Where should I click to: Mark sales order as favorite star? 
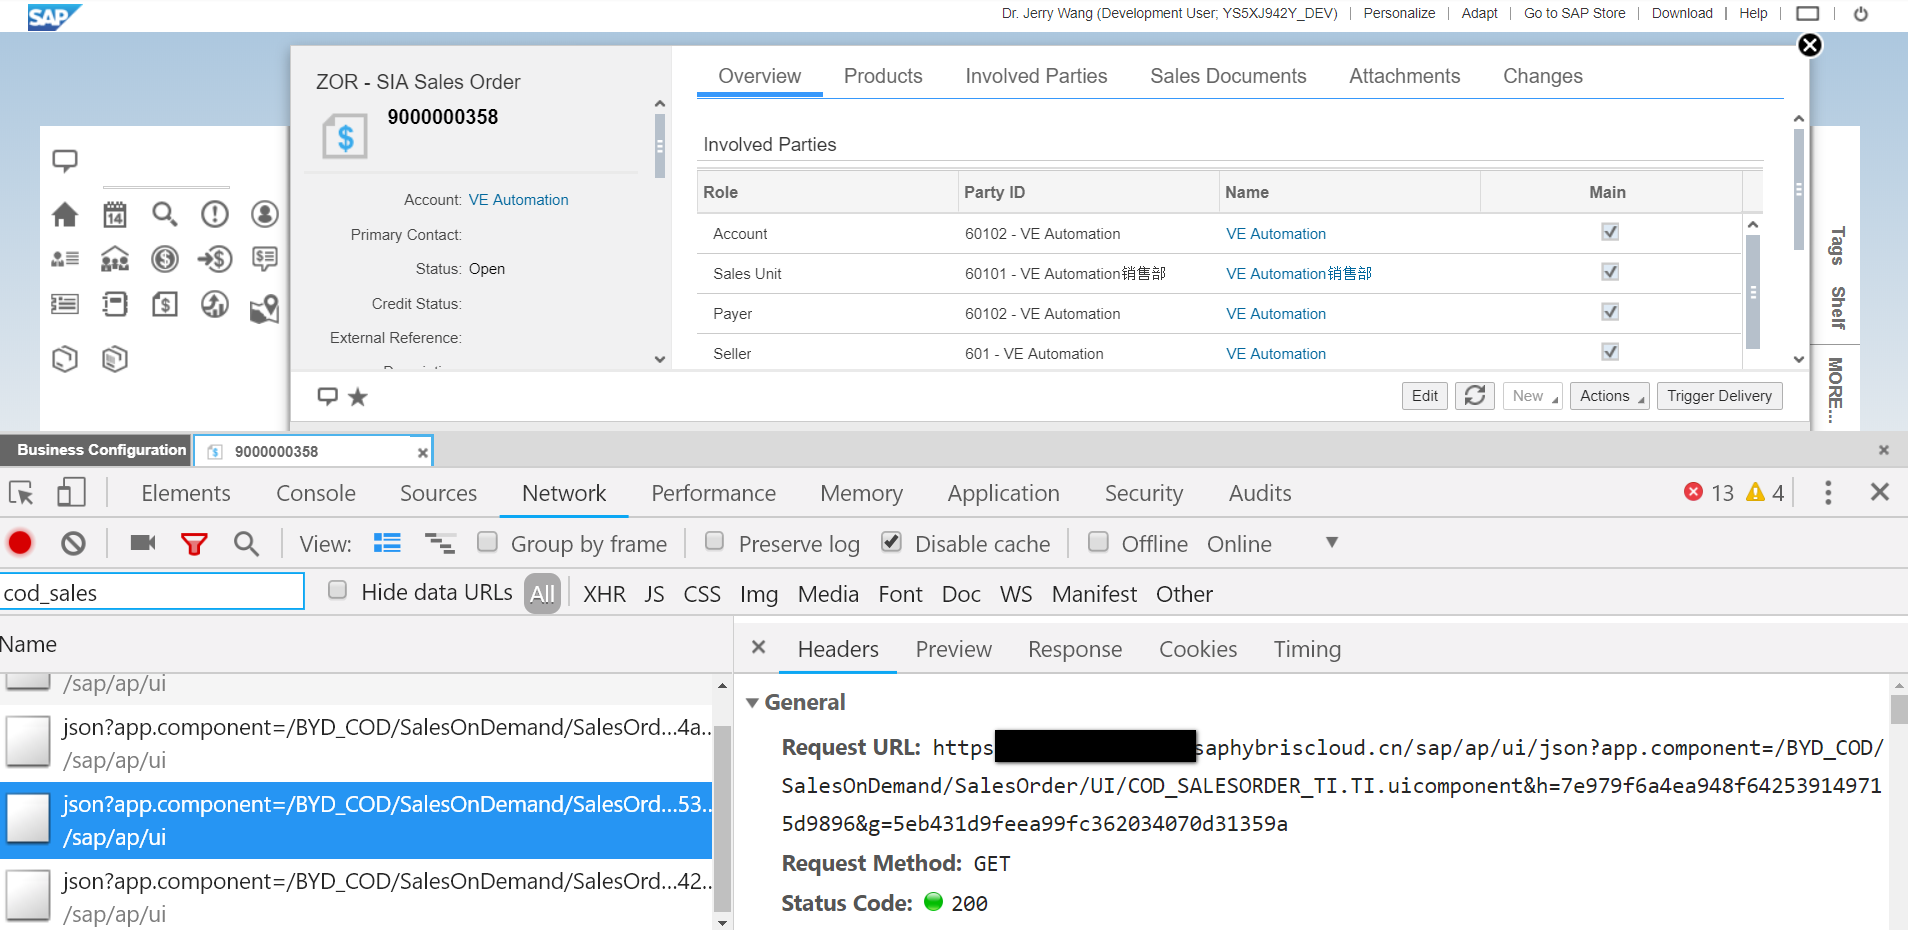pyautogui.click(x=358, y=397)
